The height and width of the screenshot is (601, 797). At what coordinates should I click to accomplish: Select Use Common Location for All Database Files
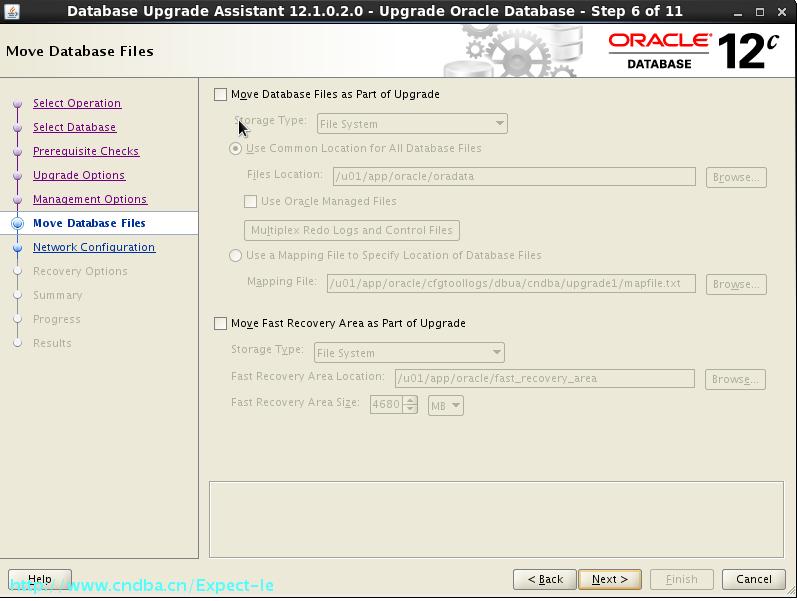point(235,148)
